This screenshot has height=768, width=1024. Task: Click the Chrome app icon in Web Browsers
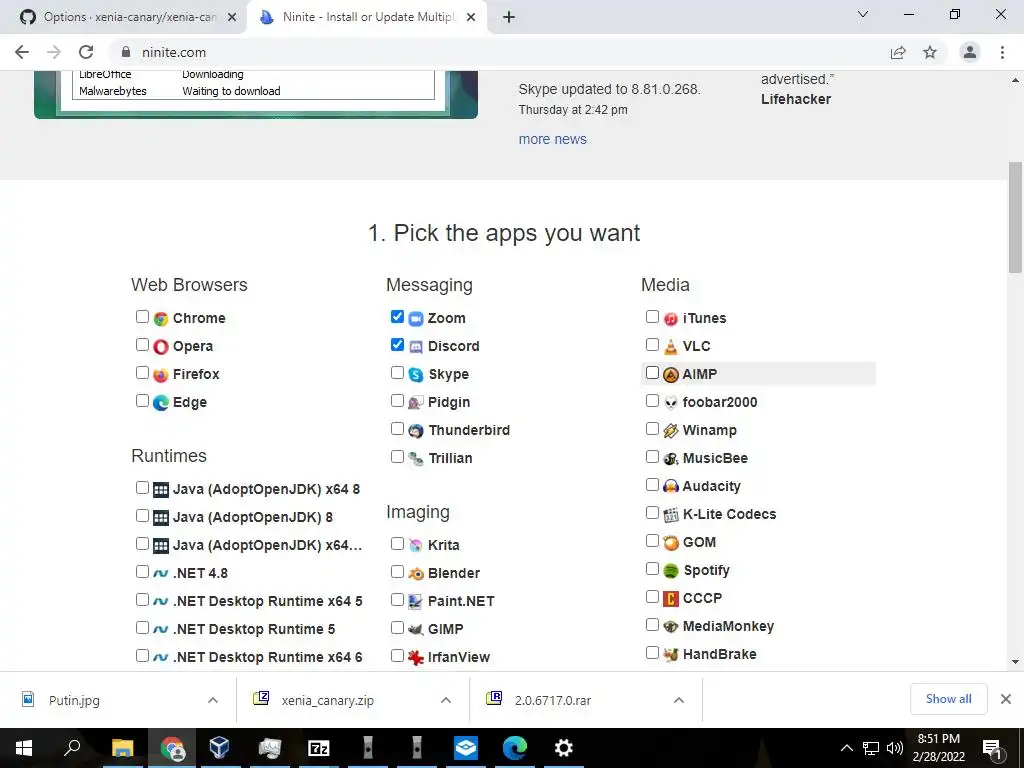[x=161, y=319]
